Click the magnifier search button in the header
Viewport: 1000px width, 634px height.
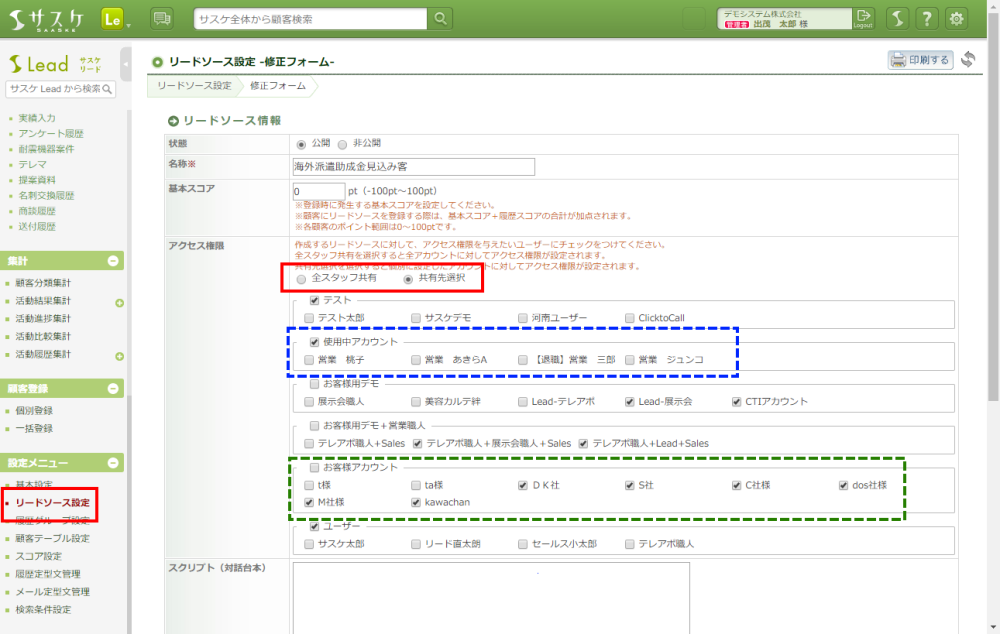tap(440, 19)
